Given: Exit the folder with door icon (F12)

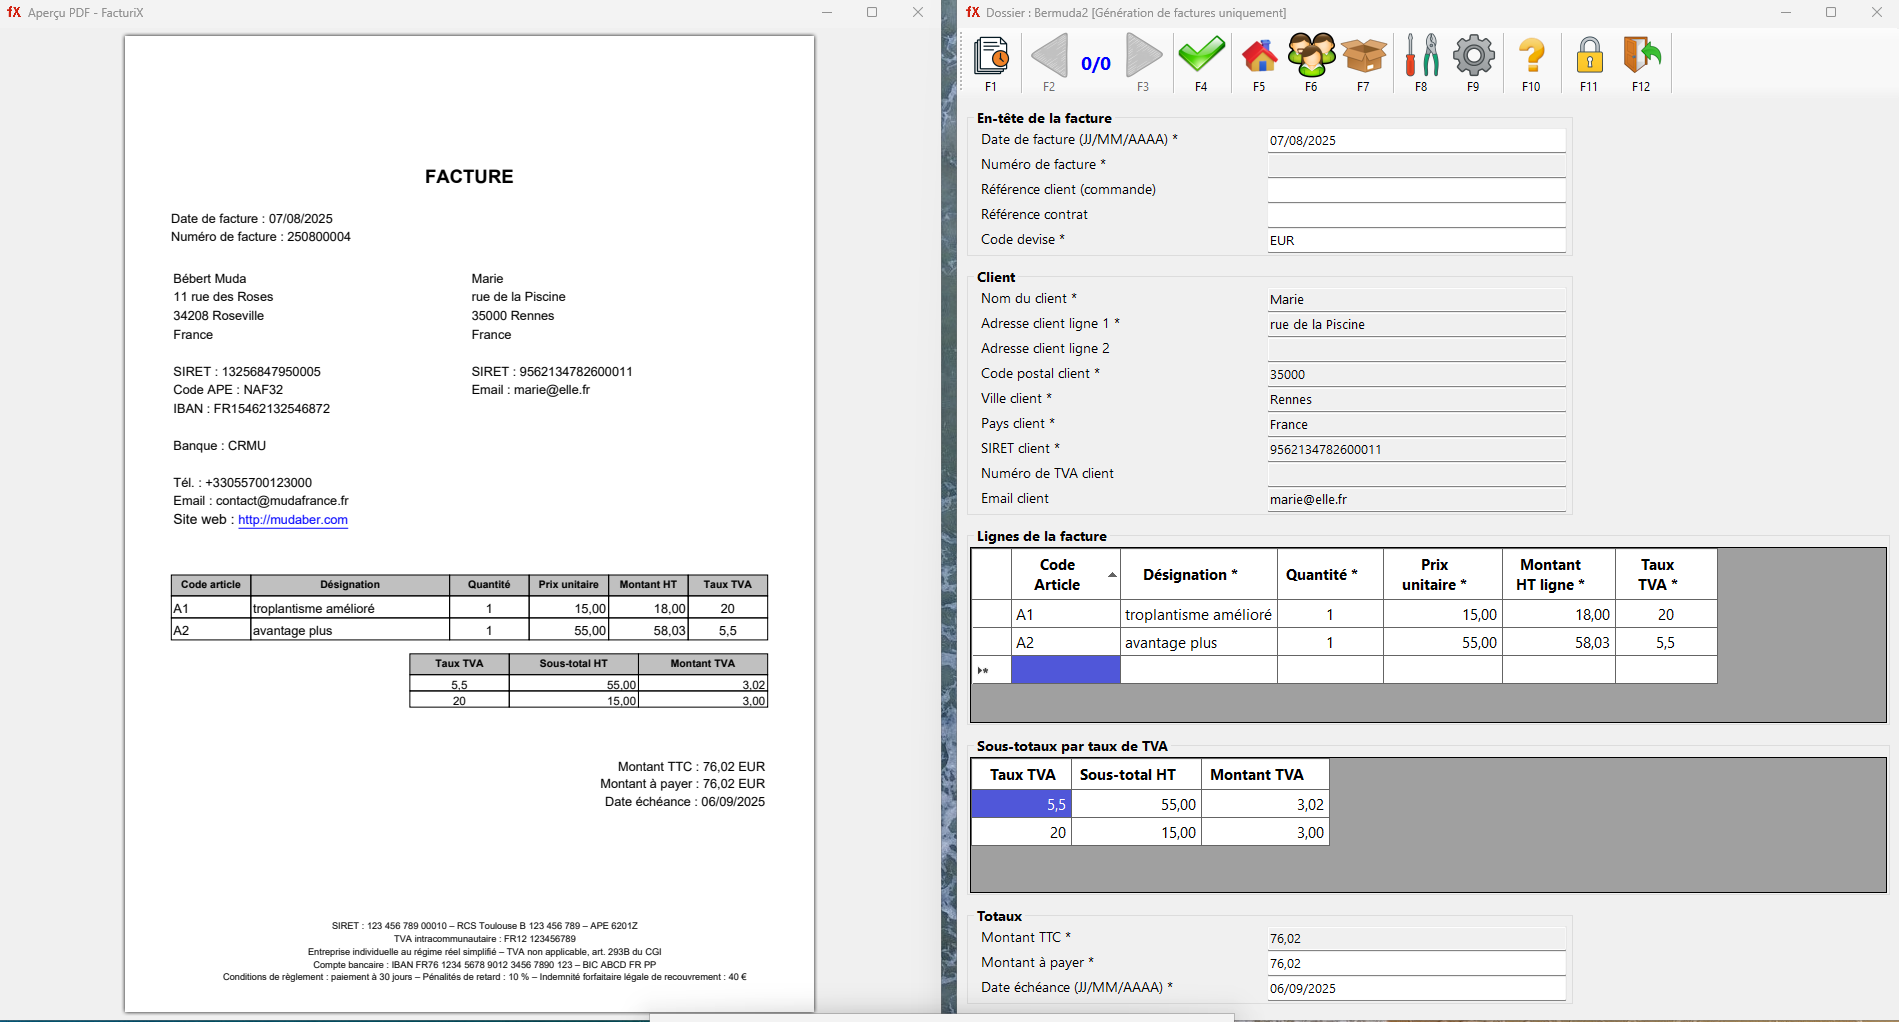Looking at the screenshot, I should (1641, 56).
